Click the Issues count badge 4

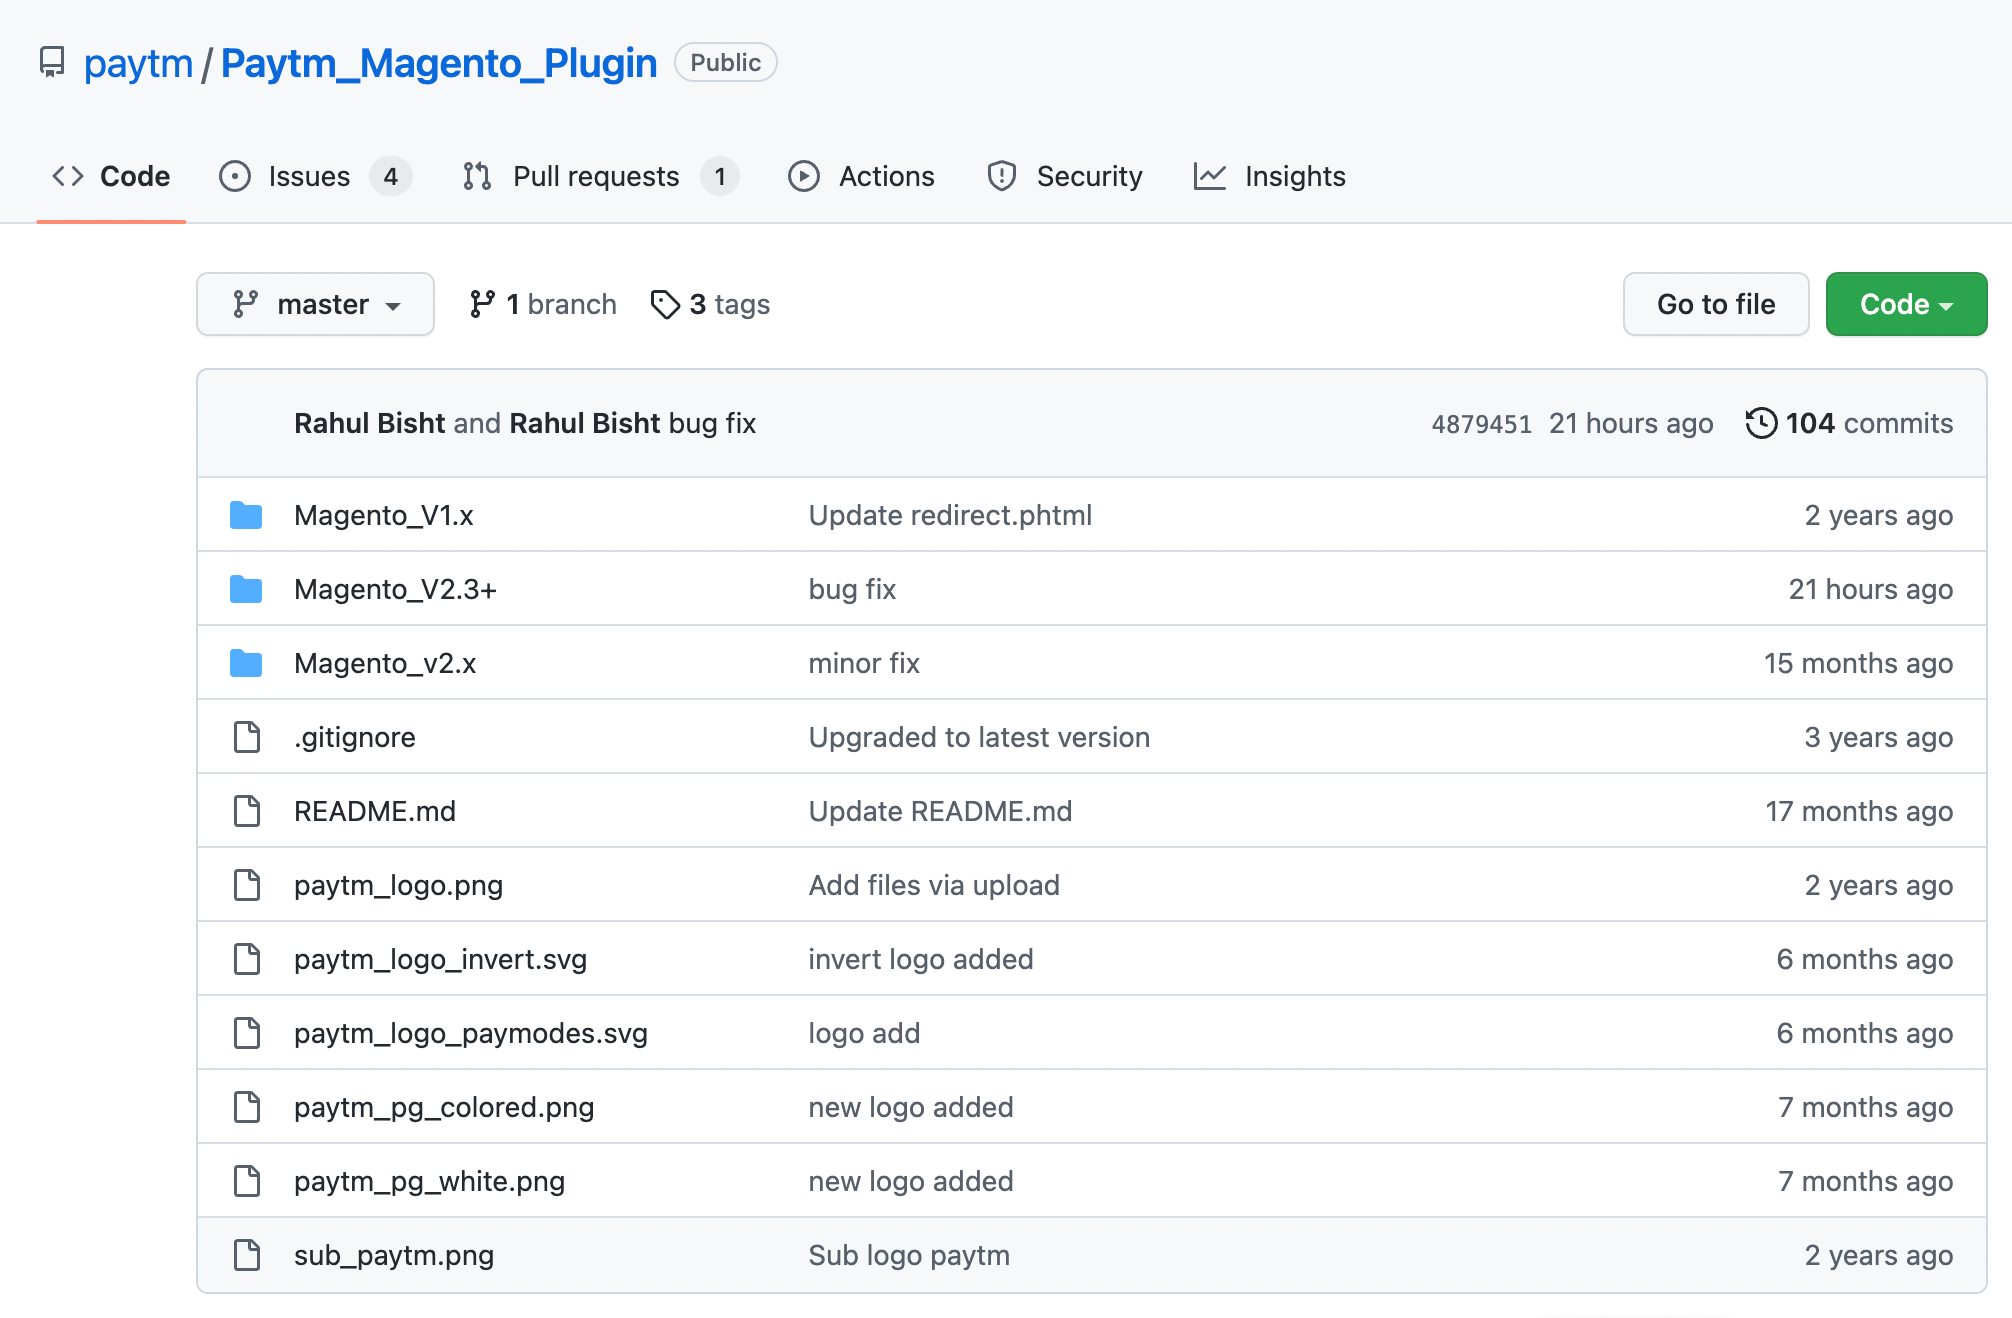(391, 176)
